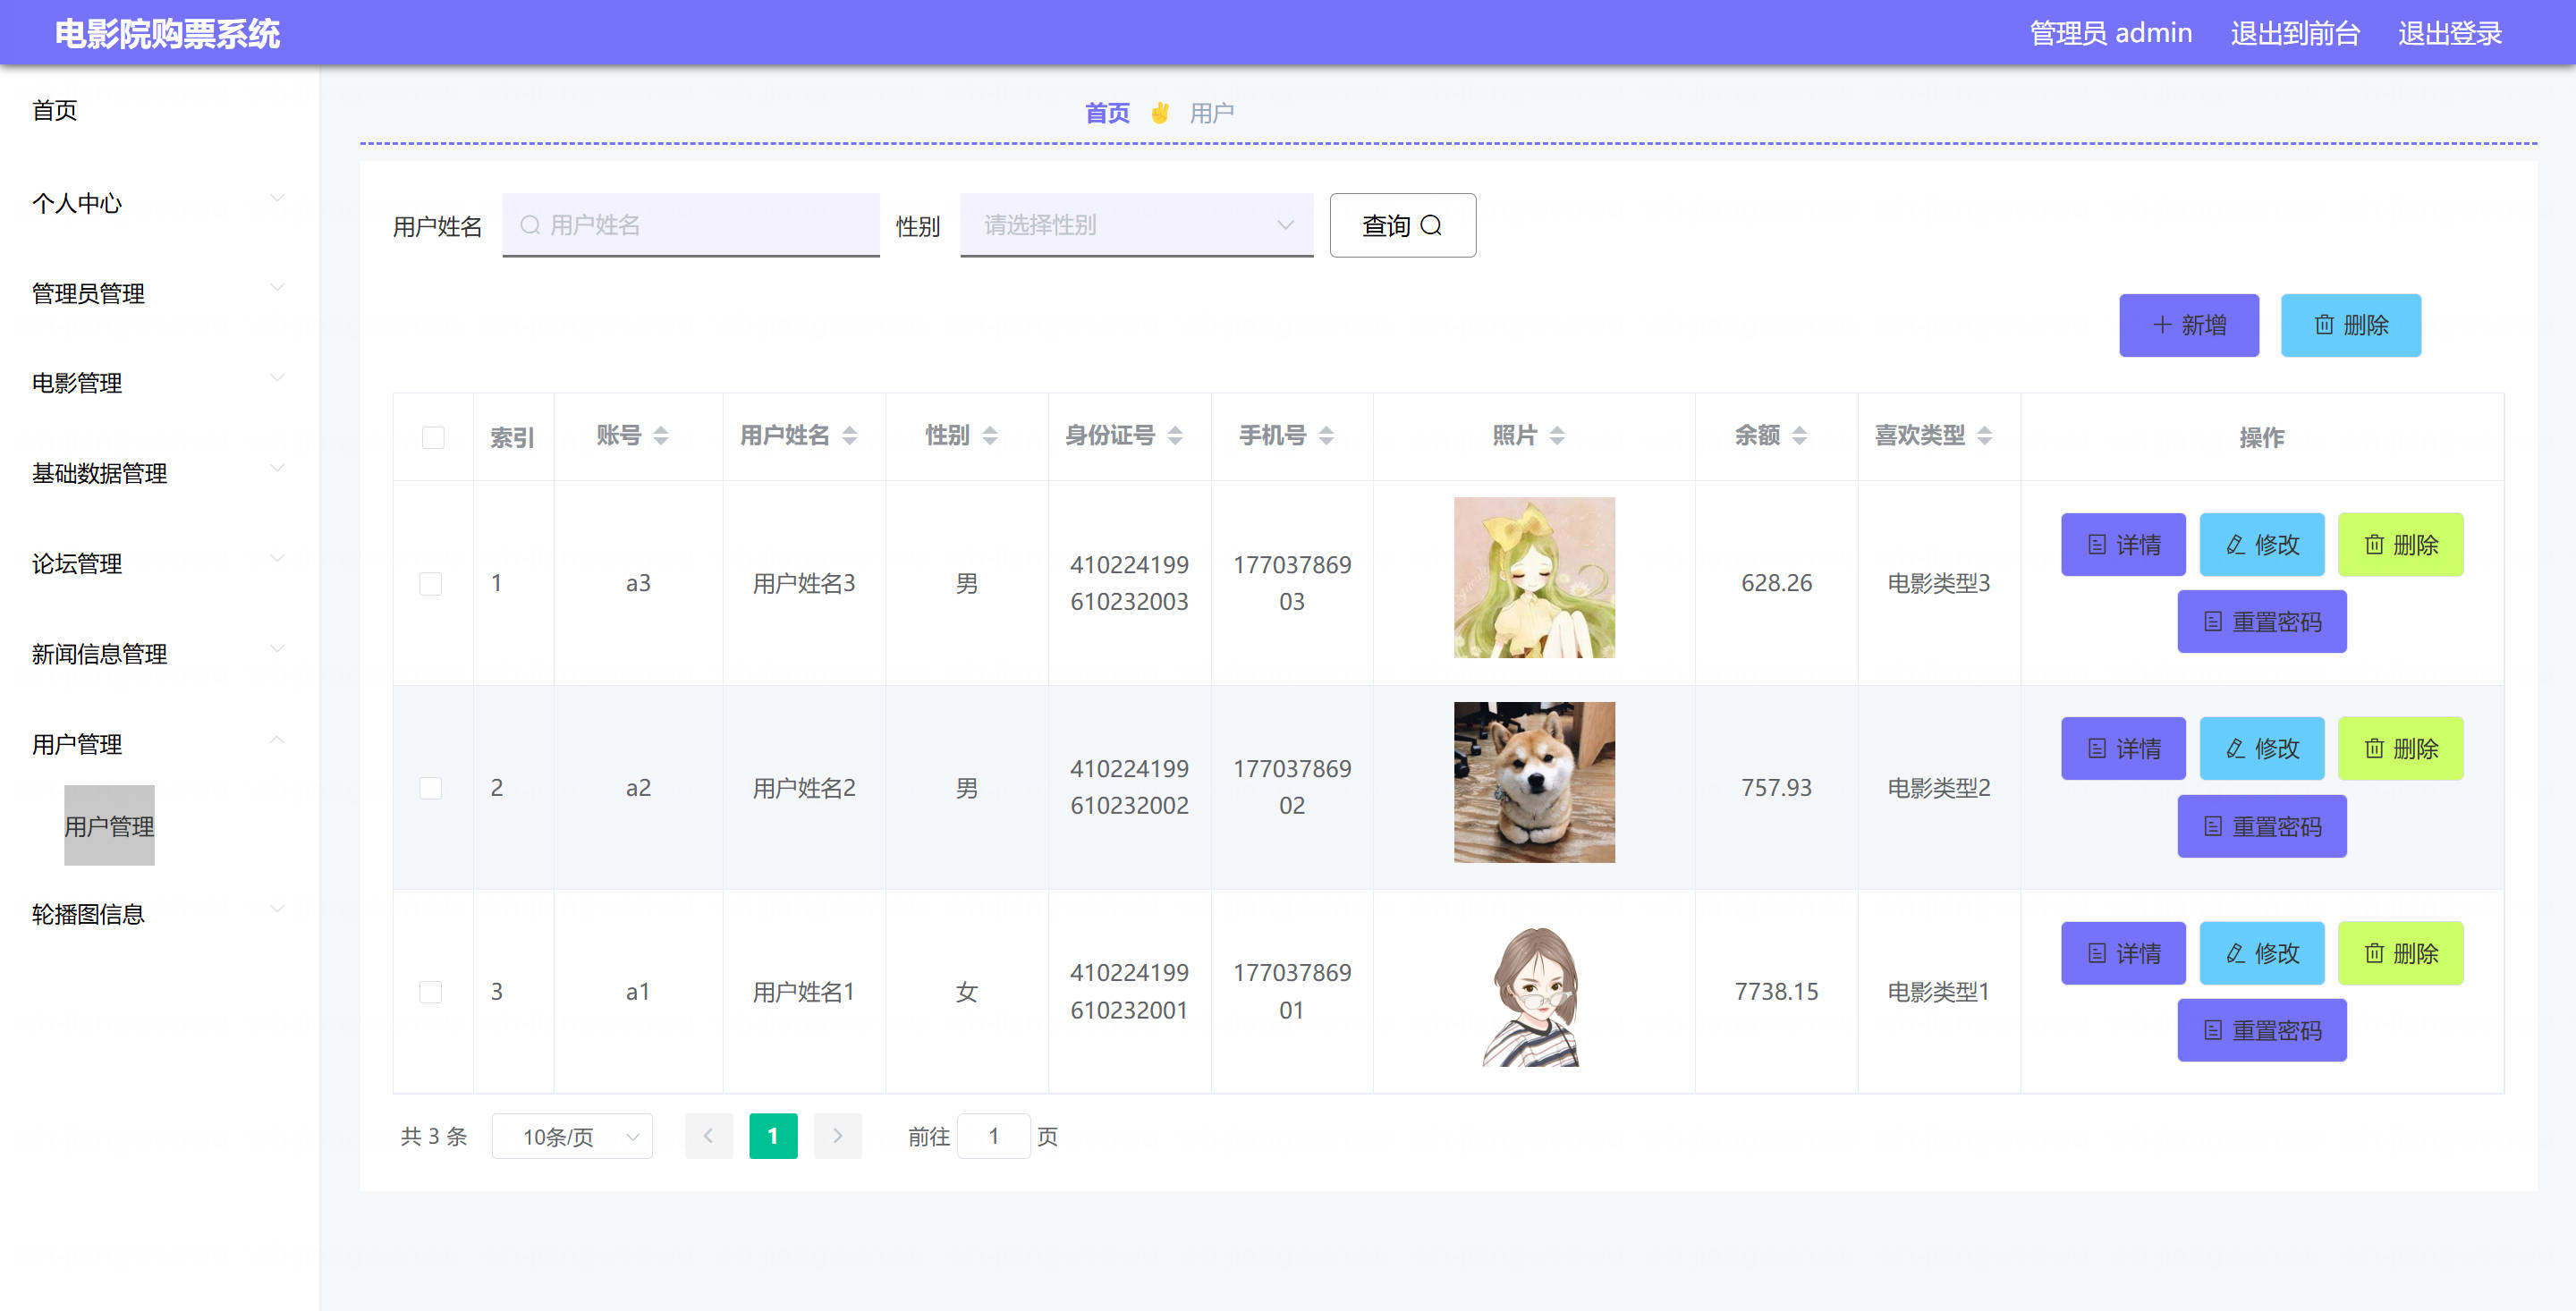Image resolution: width=2576 pixels, height=1311 pixels.
Task: Sort by 性别 column arrows
Action: (x=990, y=436)
